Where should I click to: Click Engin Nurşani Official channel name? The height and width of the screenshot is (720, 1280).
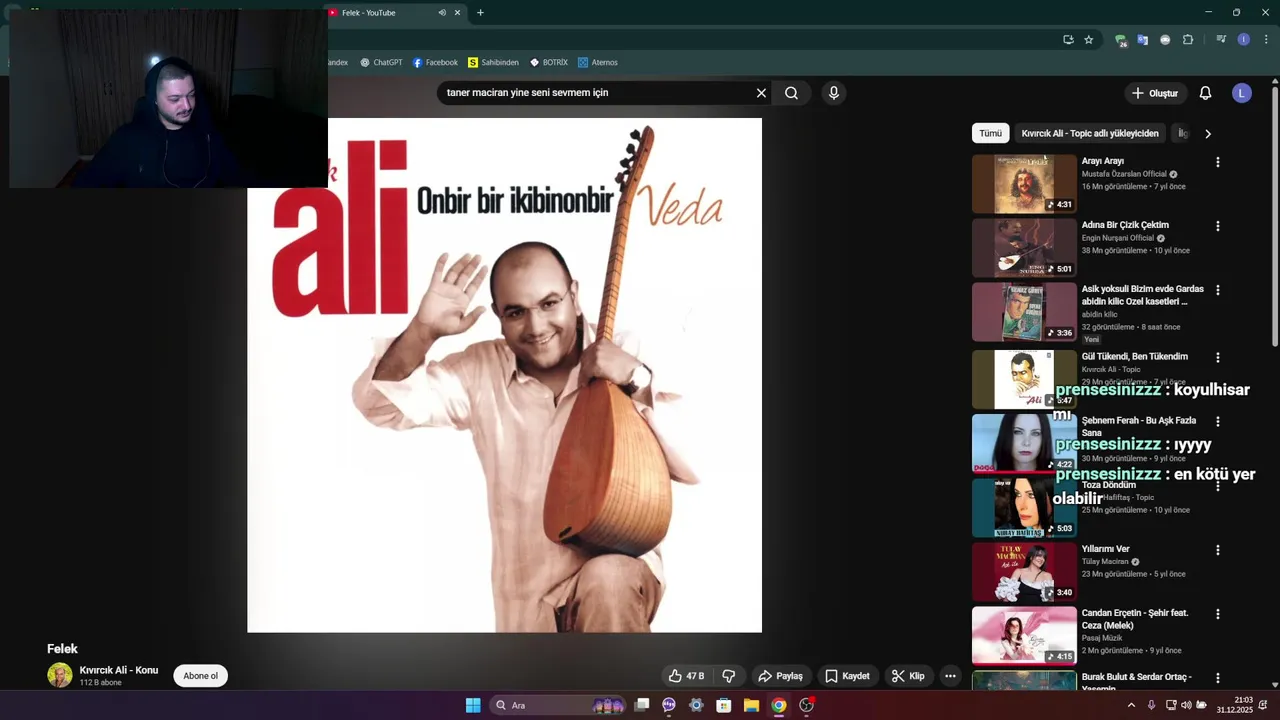tap(1118, 238)
